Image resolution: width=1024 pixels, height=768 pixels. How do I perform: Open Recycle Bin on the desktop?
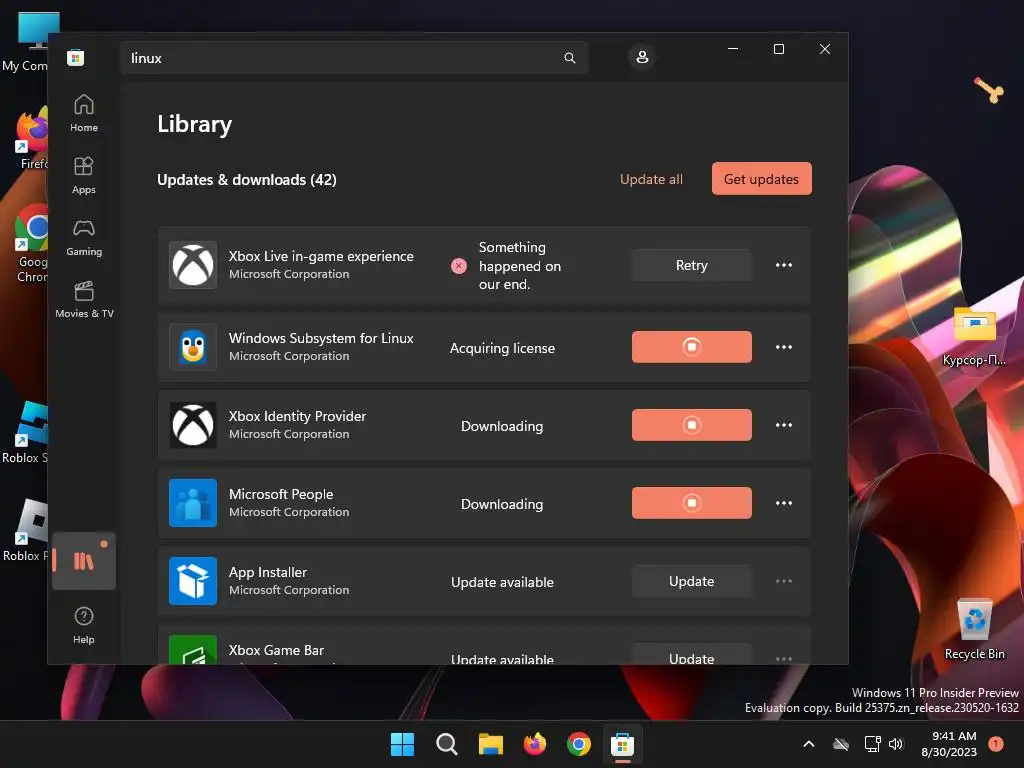click(974, 629)
